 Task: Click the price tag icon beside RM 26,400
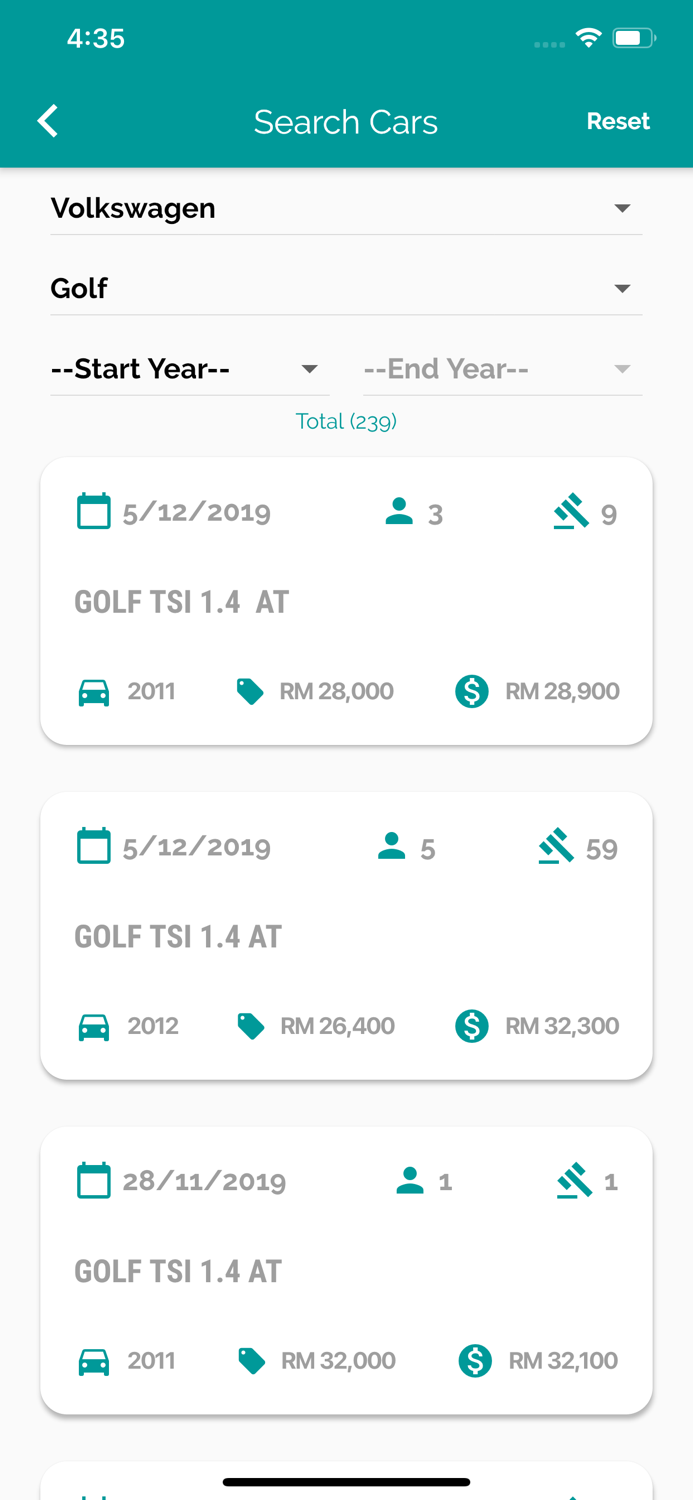click(x=250, y=1025)
